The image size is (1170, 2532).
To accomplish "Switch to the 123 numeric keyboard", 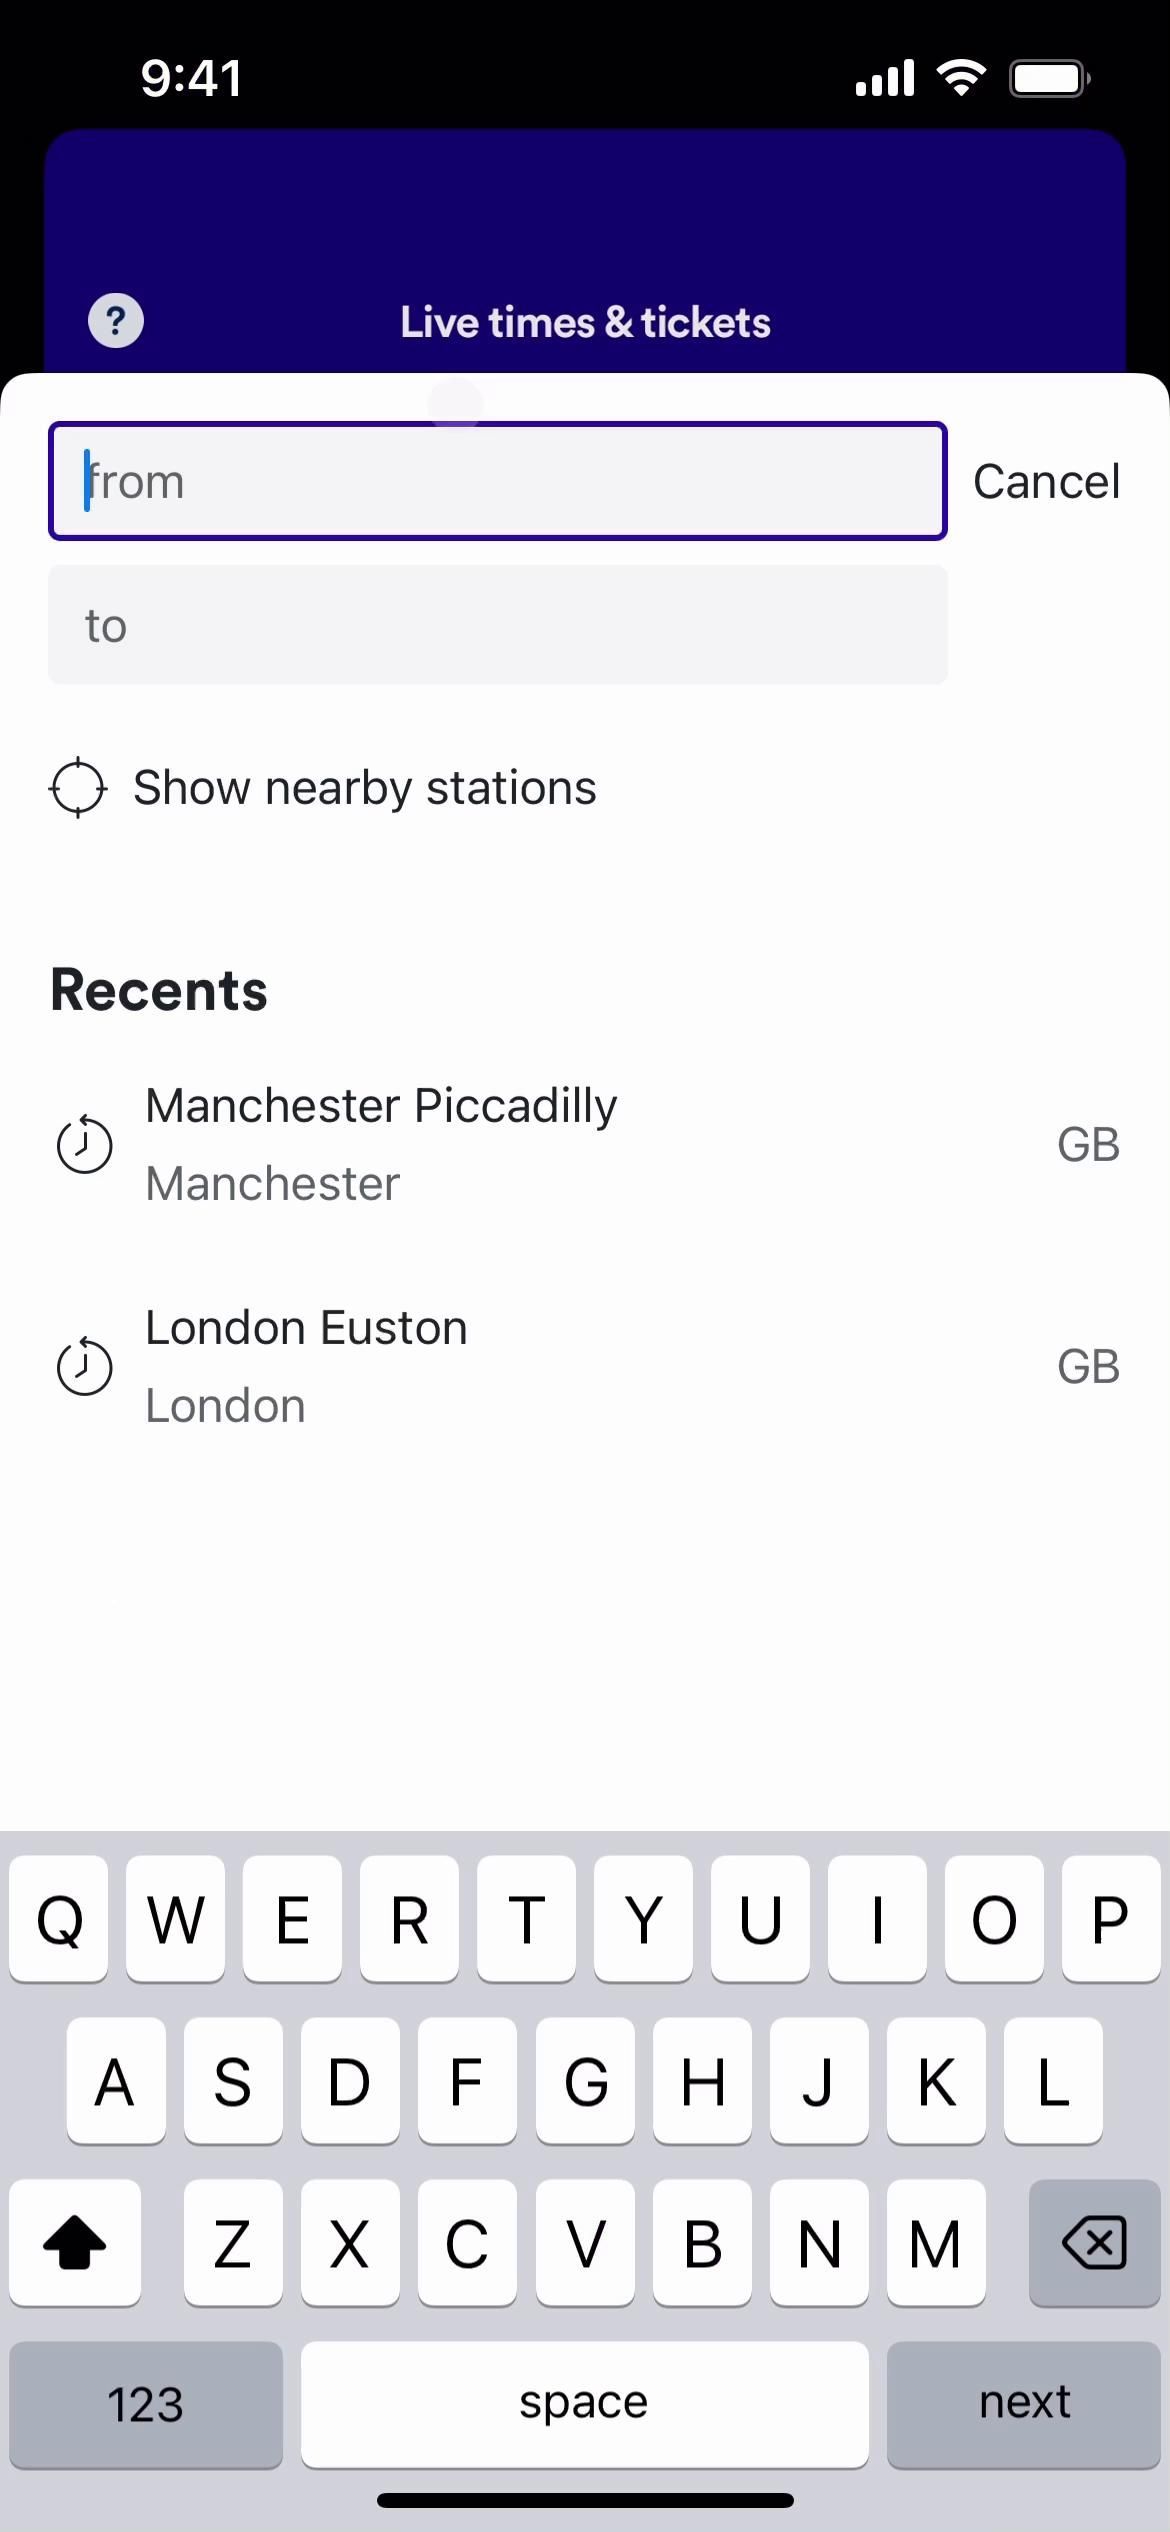I will tap(146, 2403).
